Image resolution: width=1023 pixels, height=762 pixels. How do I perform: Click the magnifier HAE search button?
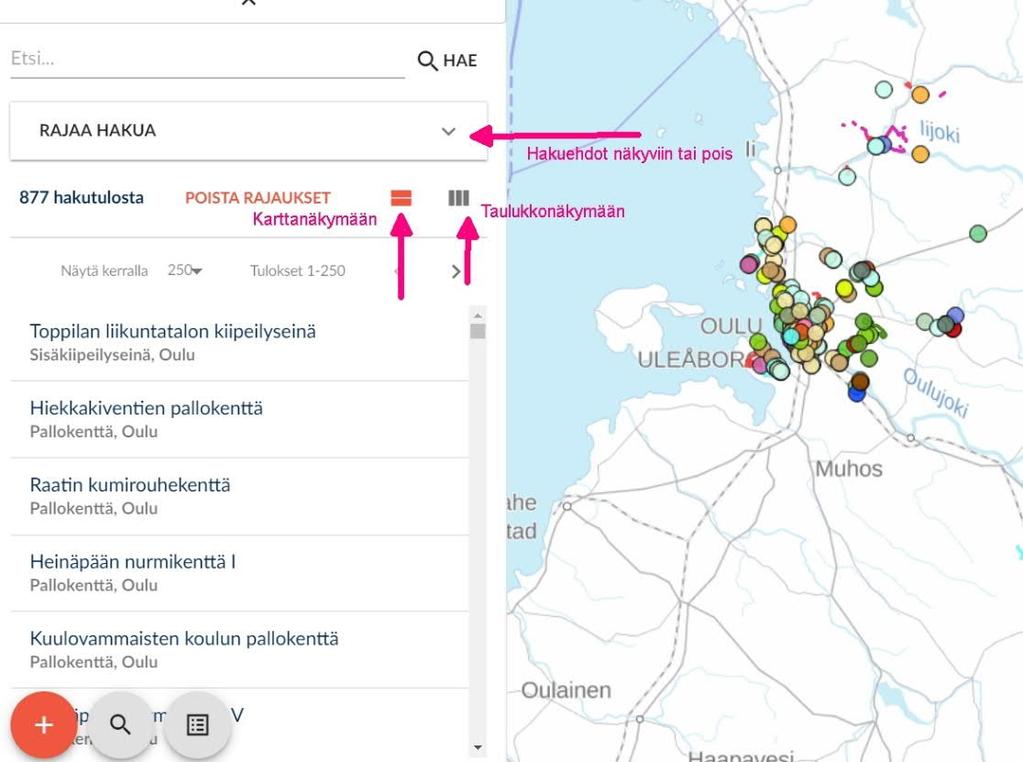447,61
